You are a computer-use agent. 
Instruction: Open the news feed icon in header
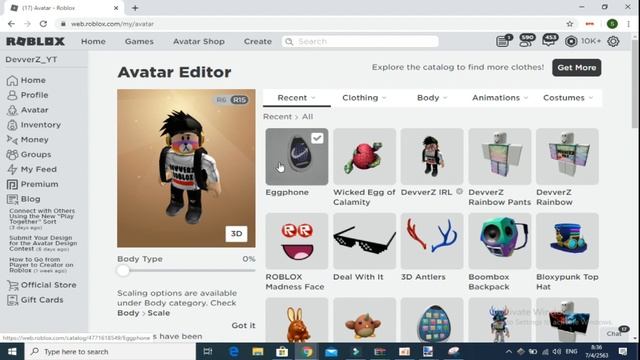[503, 41]
